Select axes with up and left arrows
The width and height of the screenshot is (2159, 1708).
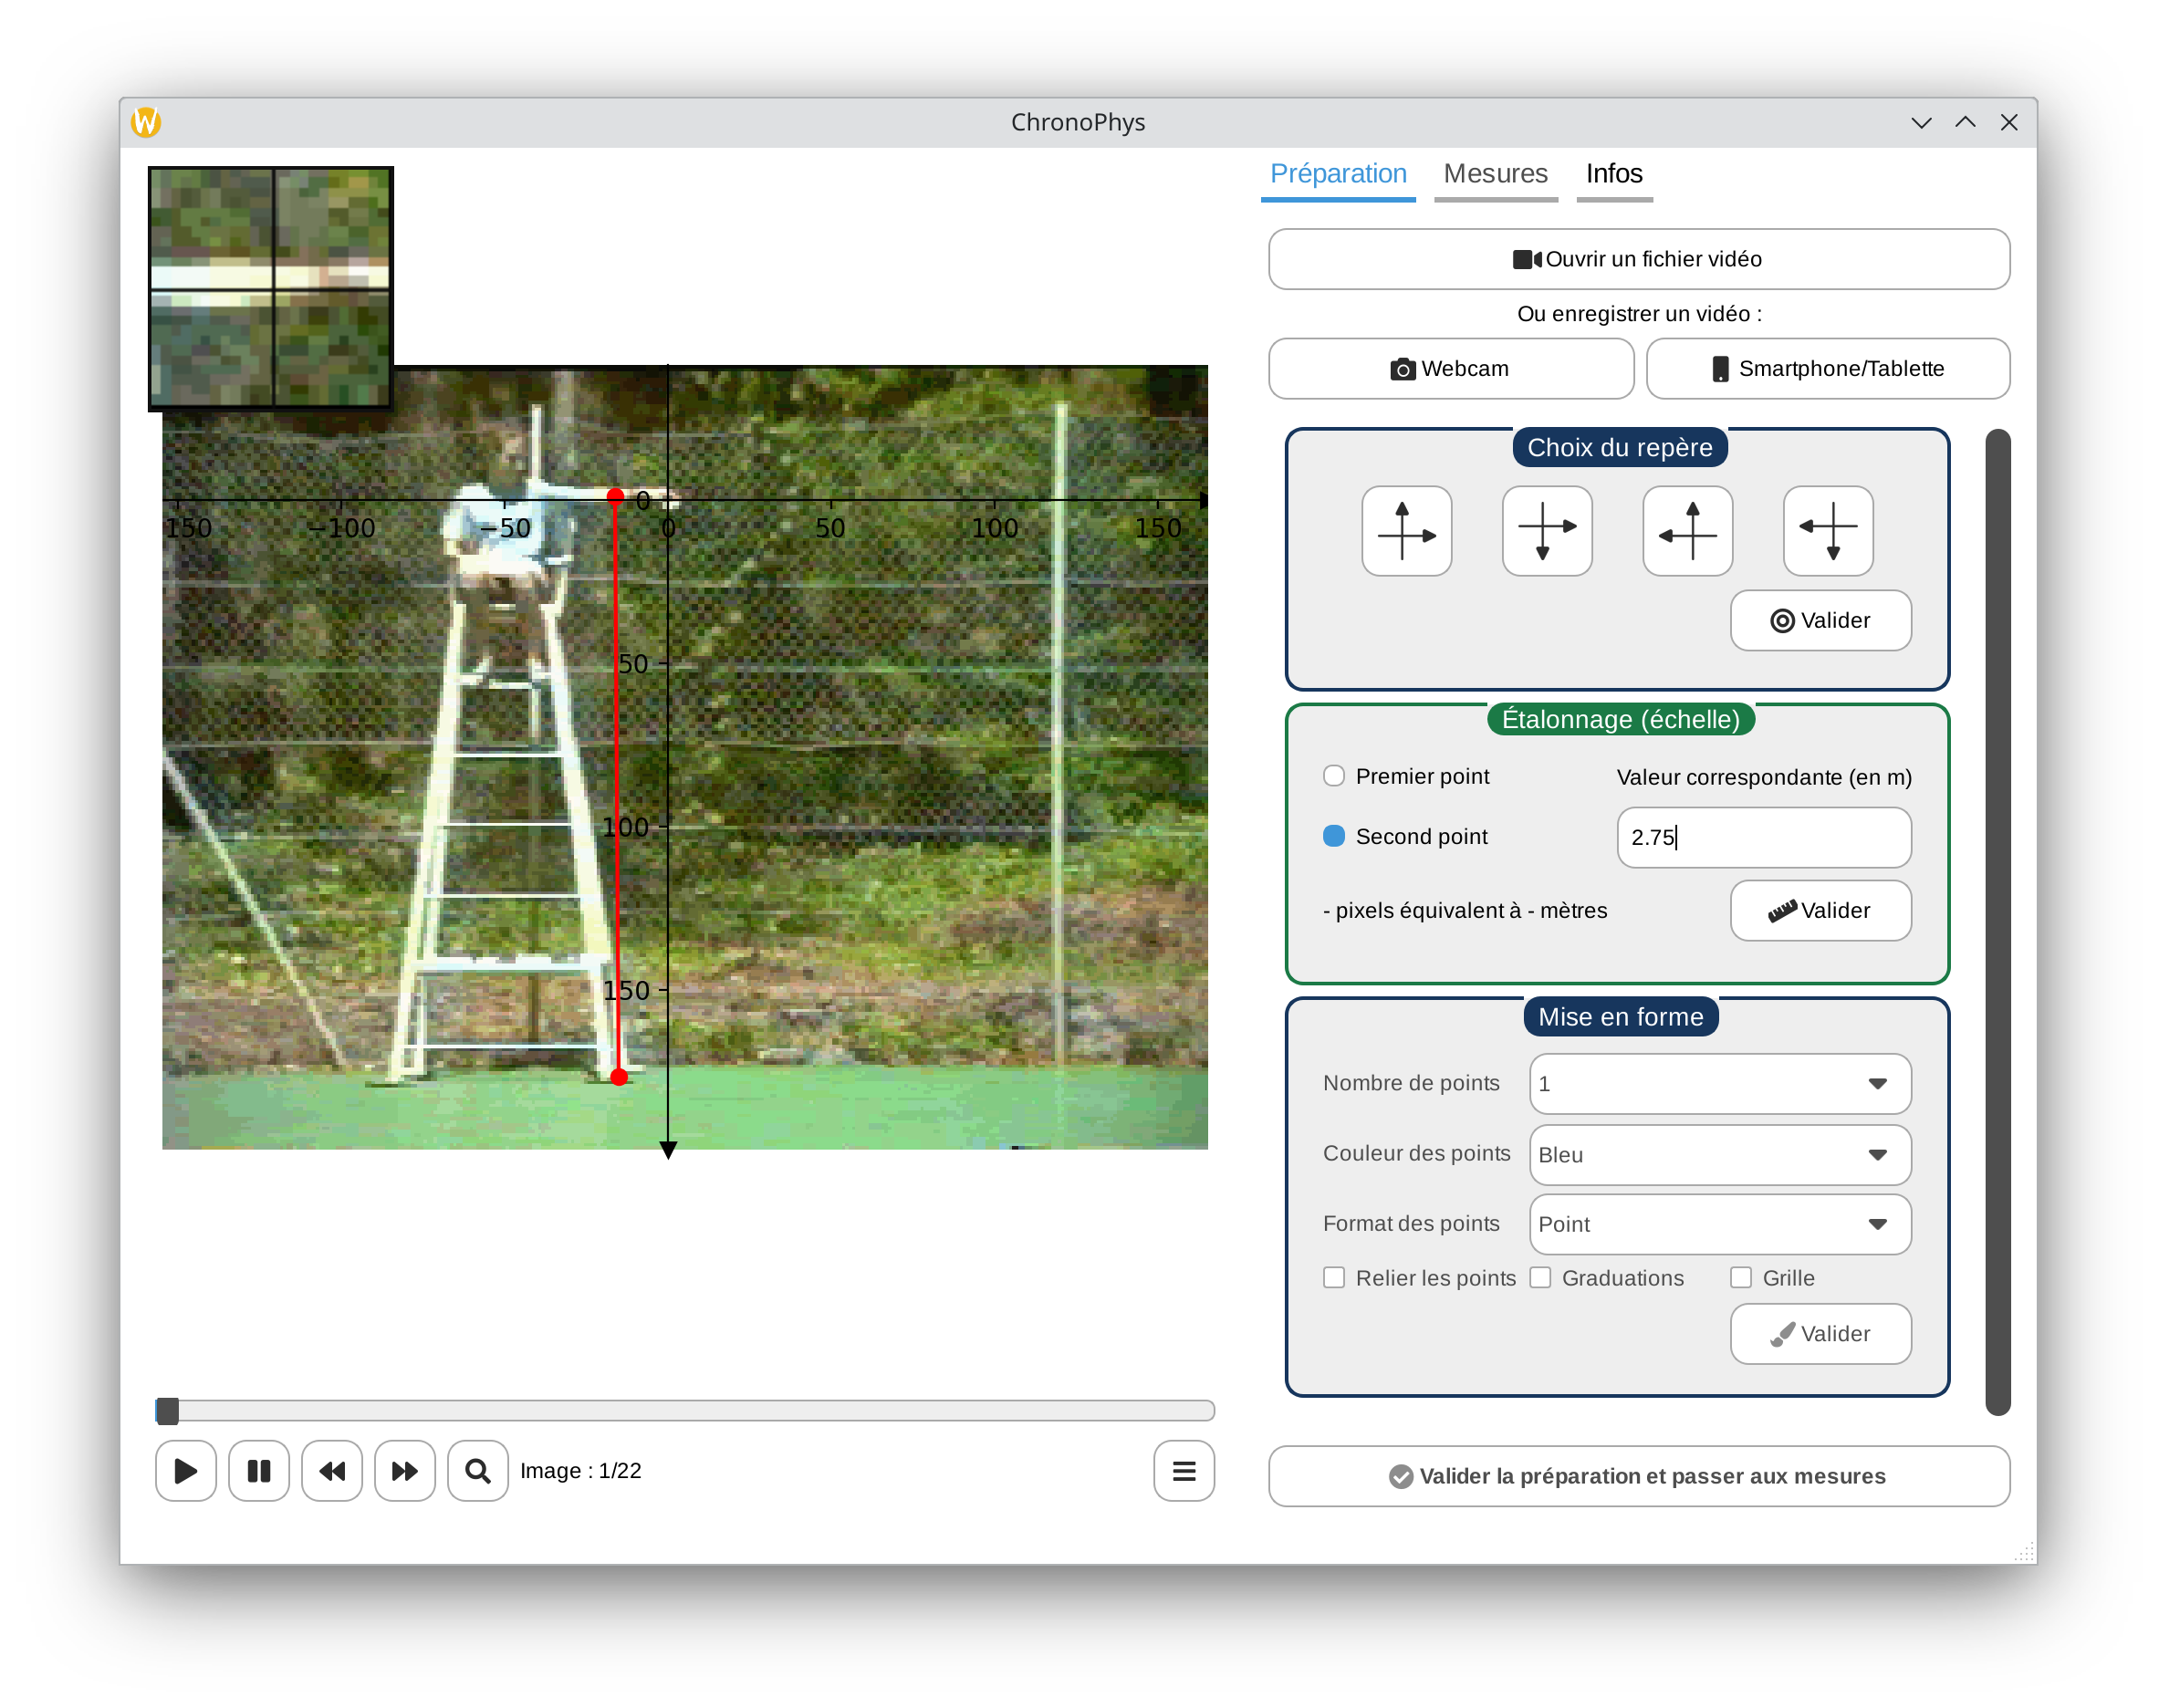pos(1688,531)
